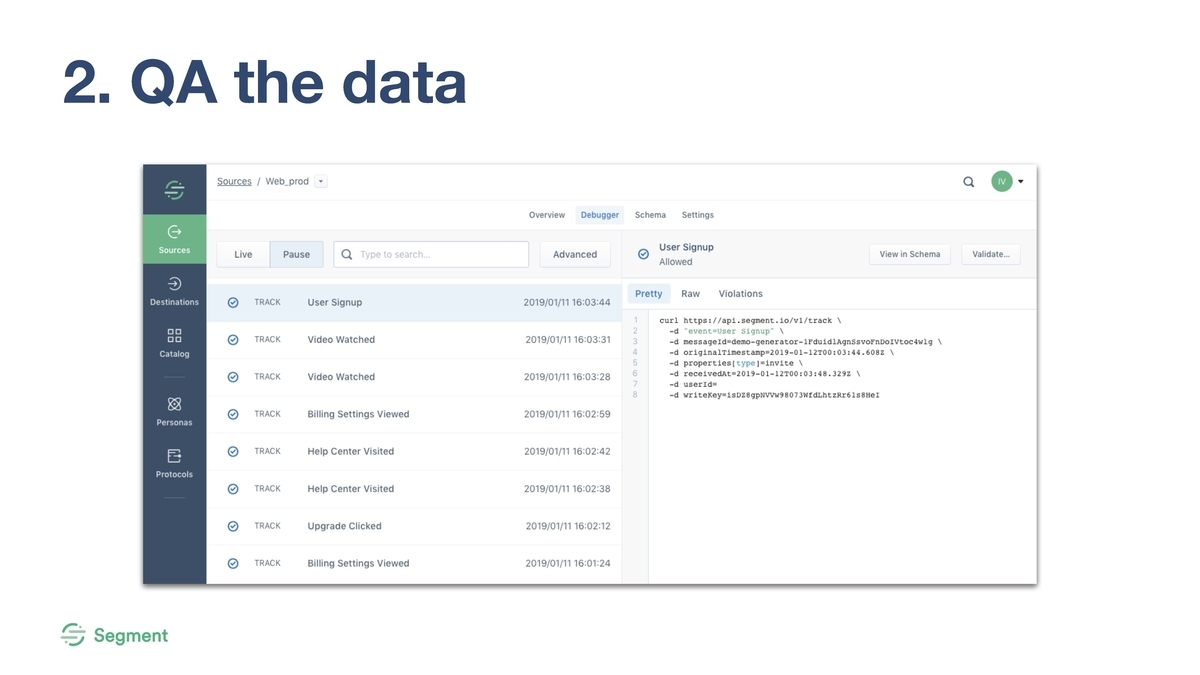Viewport: 1200px width, 675px height.
Task: Open the Destinations sidebar section
Action: click(174, 292)
